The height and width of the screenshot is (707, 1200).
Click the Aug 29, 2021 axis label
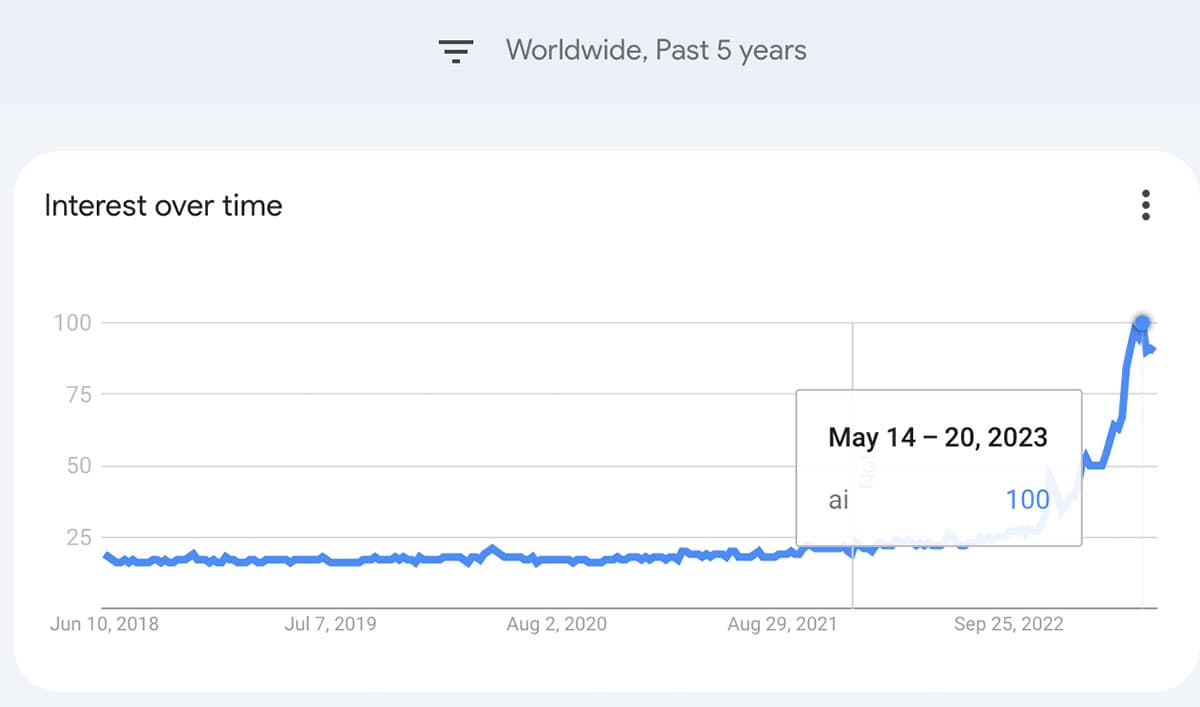click(782, 624)
